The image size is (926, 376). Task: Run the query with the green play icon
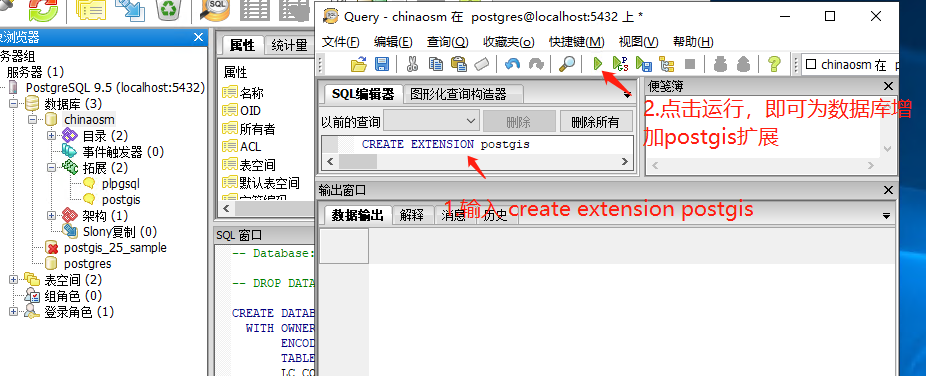[598, 64]
